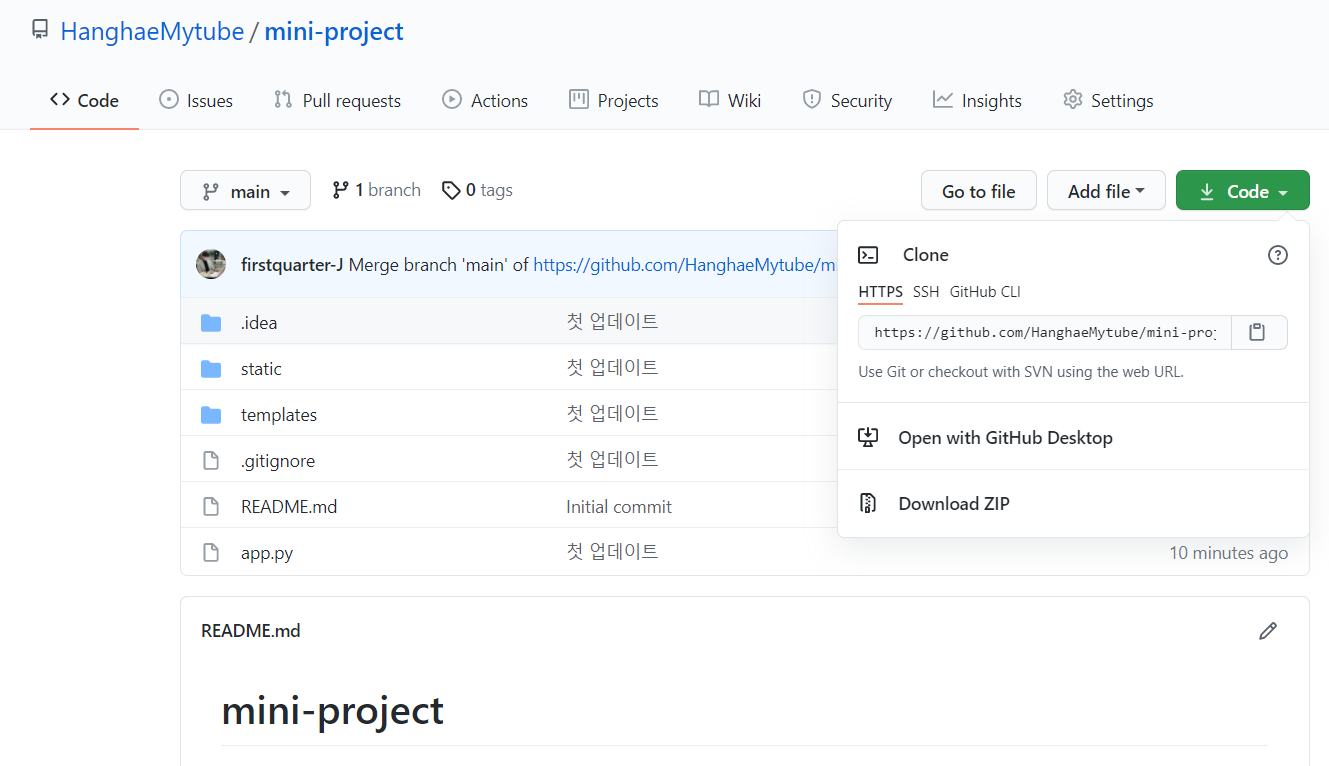Open the .idea folder
The image size is (1329, 766).
259,322
